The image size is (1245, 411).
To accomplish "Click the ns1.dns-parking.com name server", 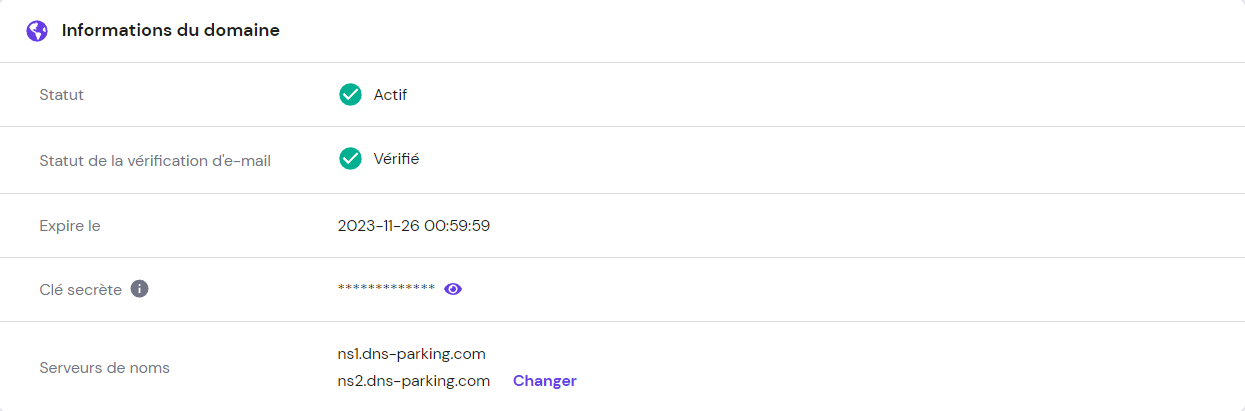I will 412,354.
